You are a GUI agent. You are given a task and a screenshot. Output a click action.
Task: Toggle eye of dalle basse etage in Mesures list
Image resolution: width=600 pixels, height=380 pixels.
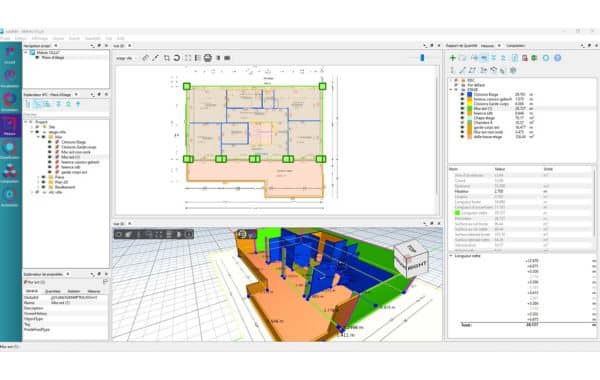click(462, 137)
